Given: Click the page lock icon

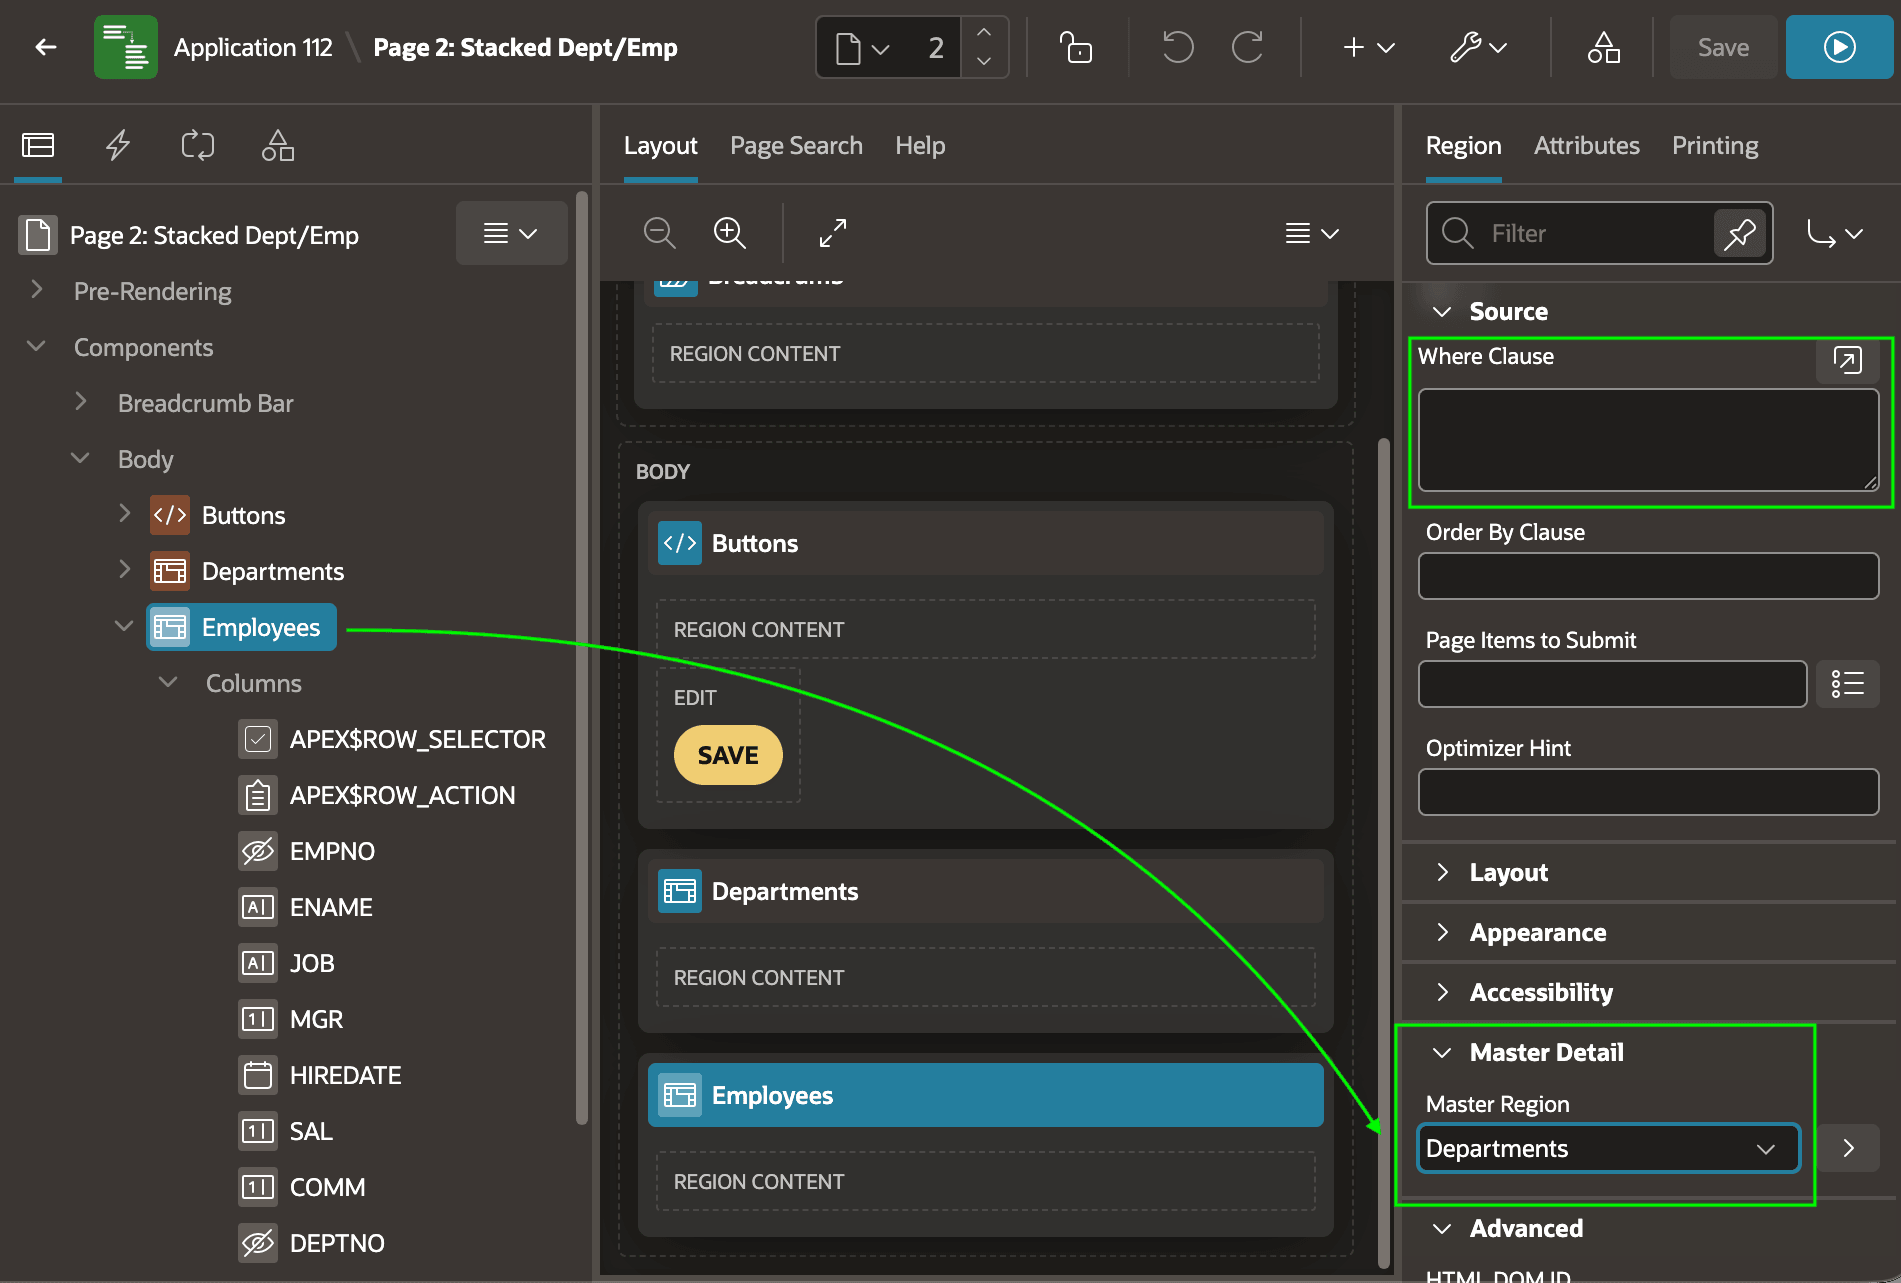Looking at the screenshot, I should point(1076,47).
